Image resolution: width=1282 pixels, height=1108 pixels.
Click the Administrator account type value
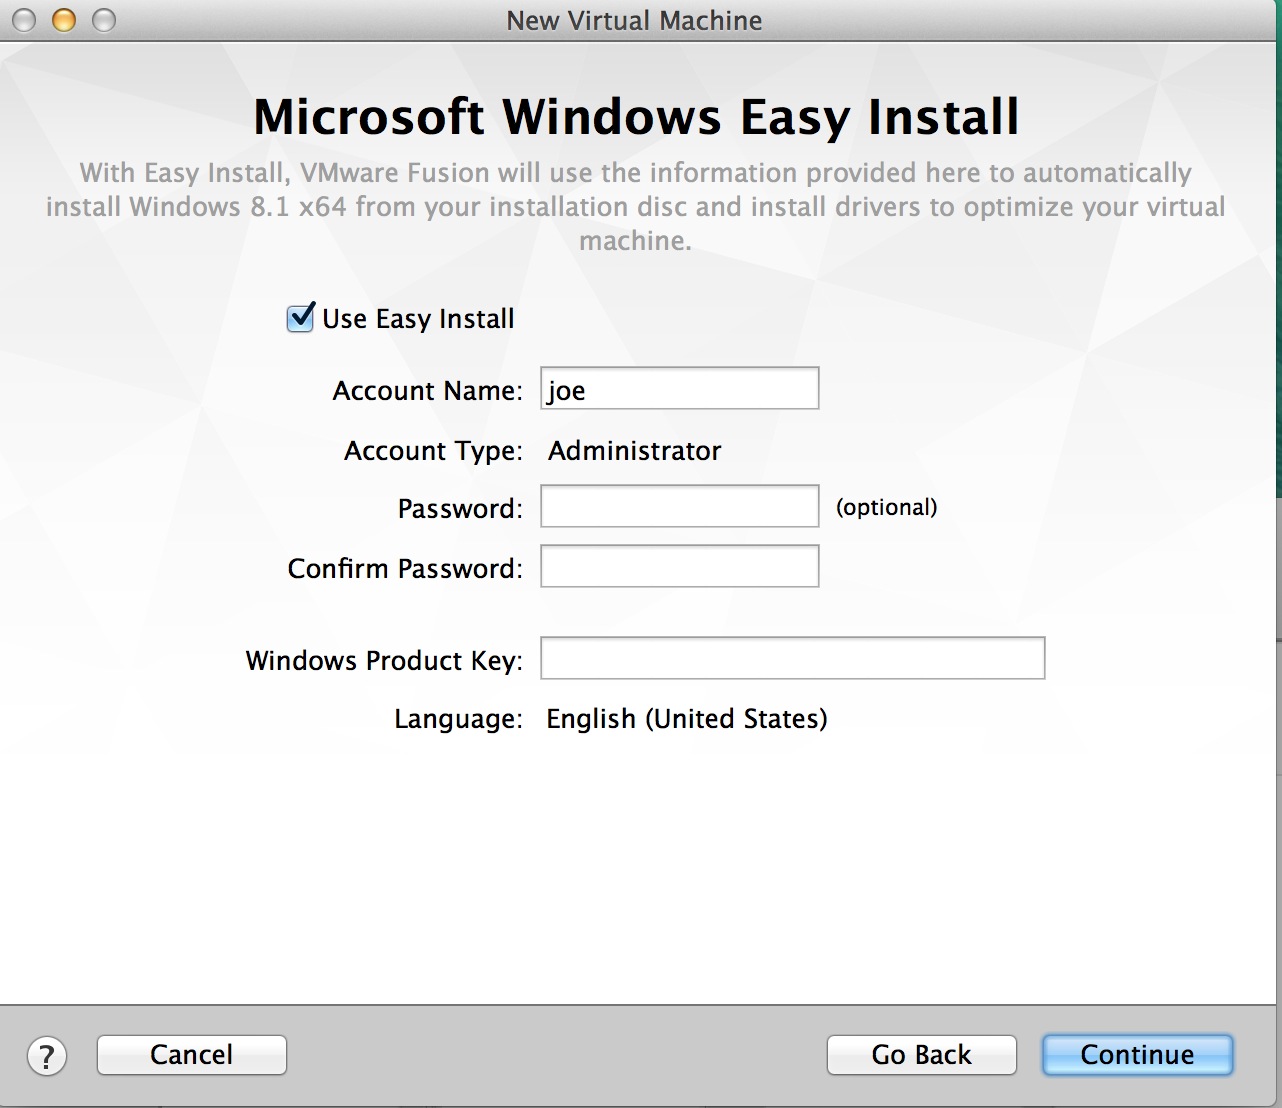(x=634, y=451)
